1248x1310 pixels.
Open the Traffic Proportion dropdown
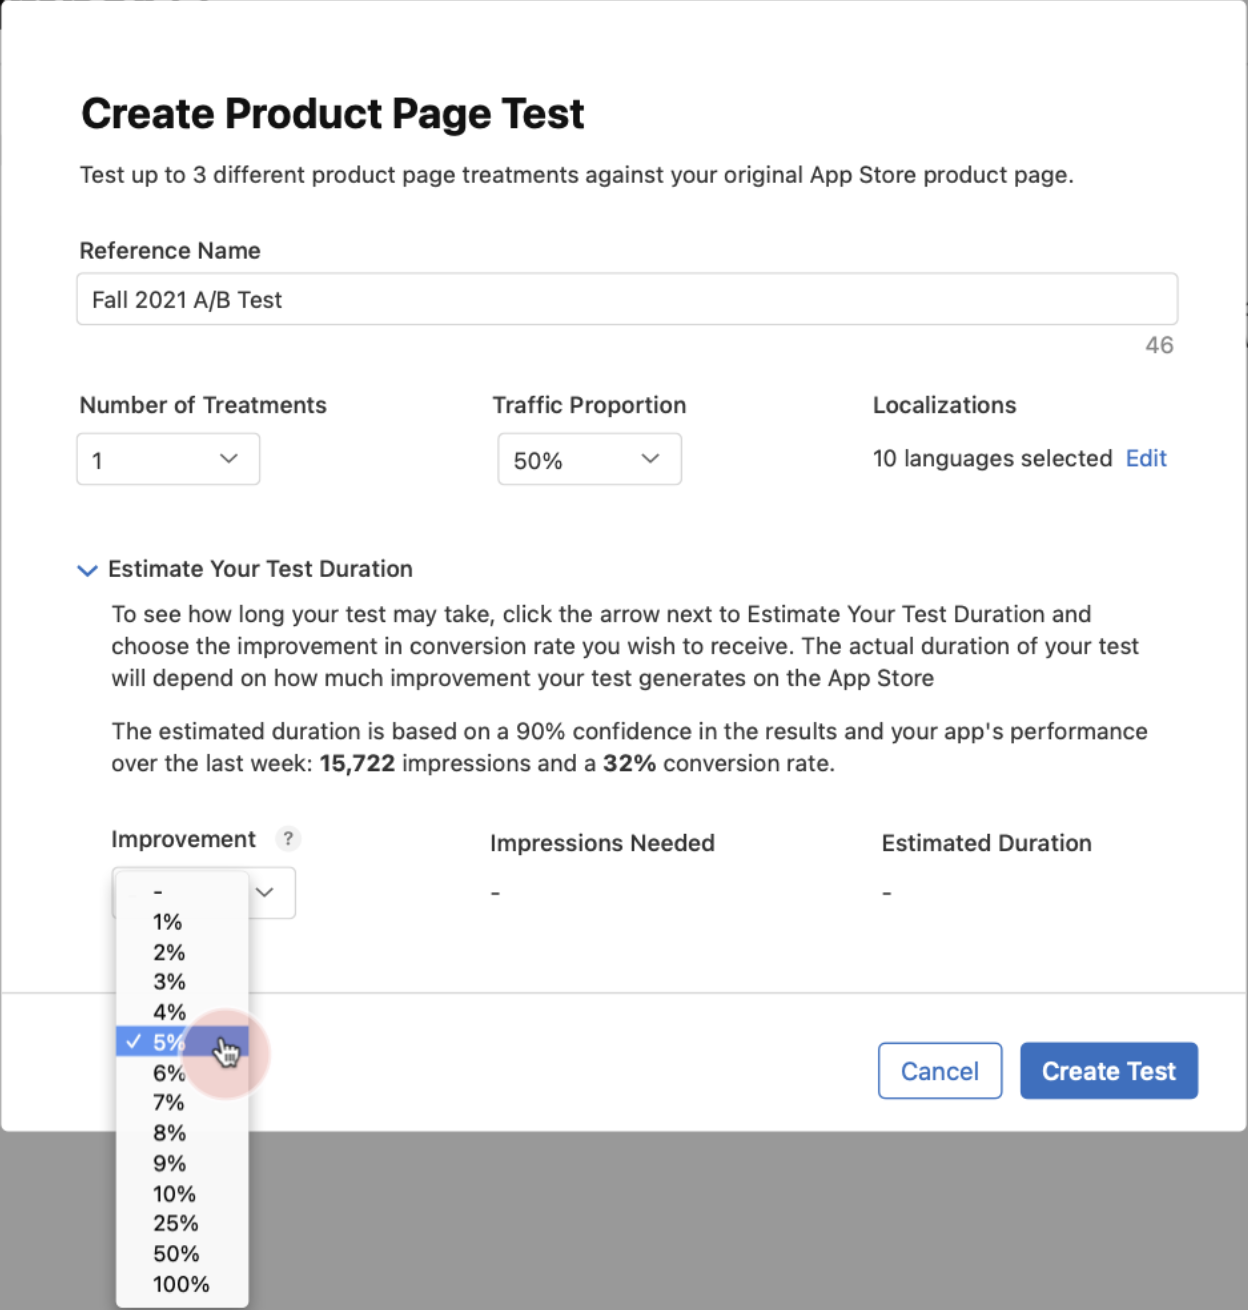[x=589, y=459]
